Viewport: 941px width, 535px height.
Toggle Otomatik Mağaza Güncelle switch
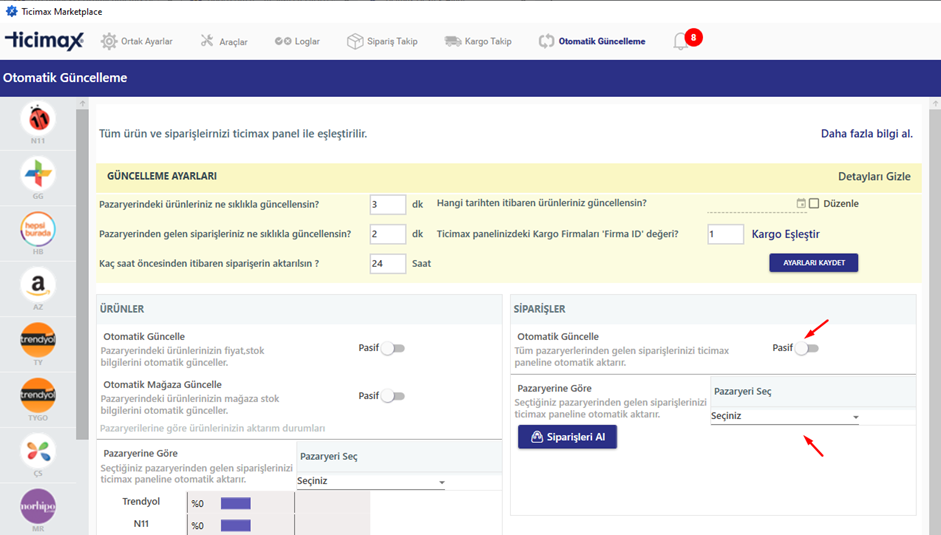click(x=393, y=396)
